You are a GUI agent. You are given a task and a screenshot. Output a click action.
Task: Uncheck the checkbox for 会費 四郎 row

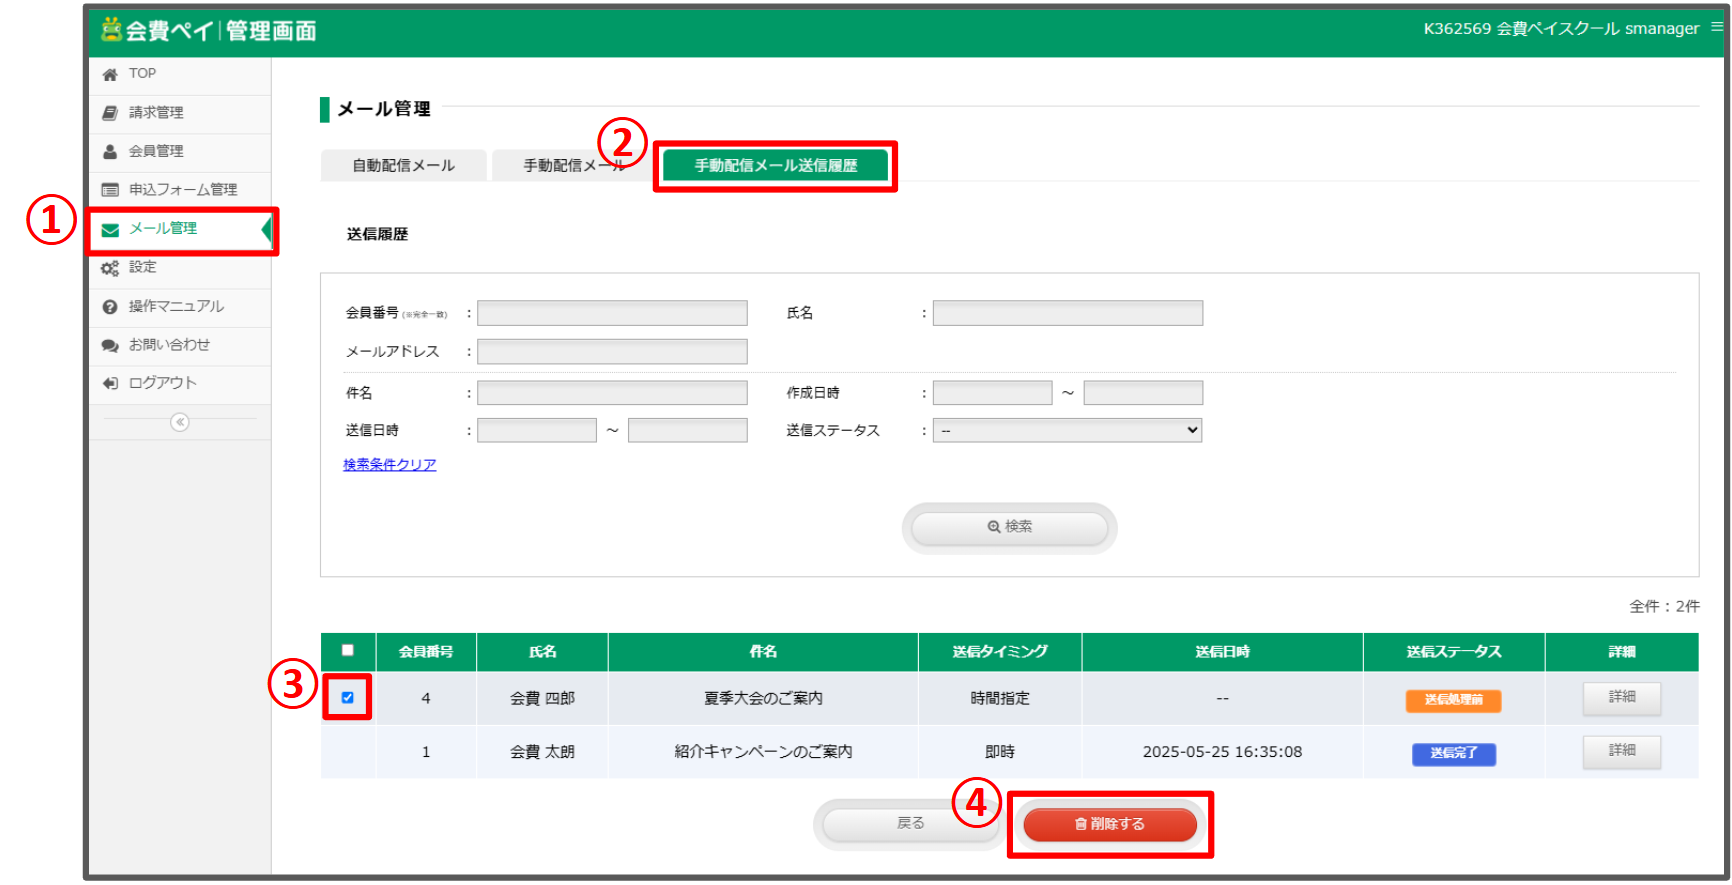pos(348,698)
